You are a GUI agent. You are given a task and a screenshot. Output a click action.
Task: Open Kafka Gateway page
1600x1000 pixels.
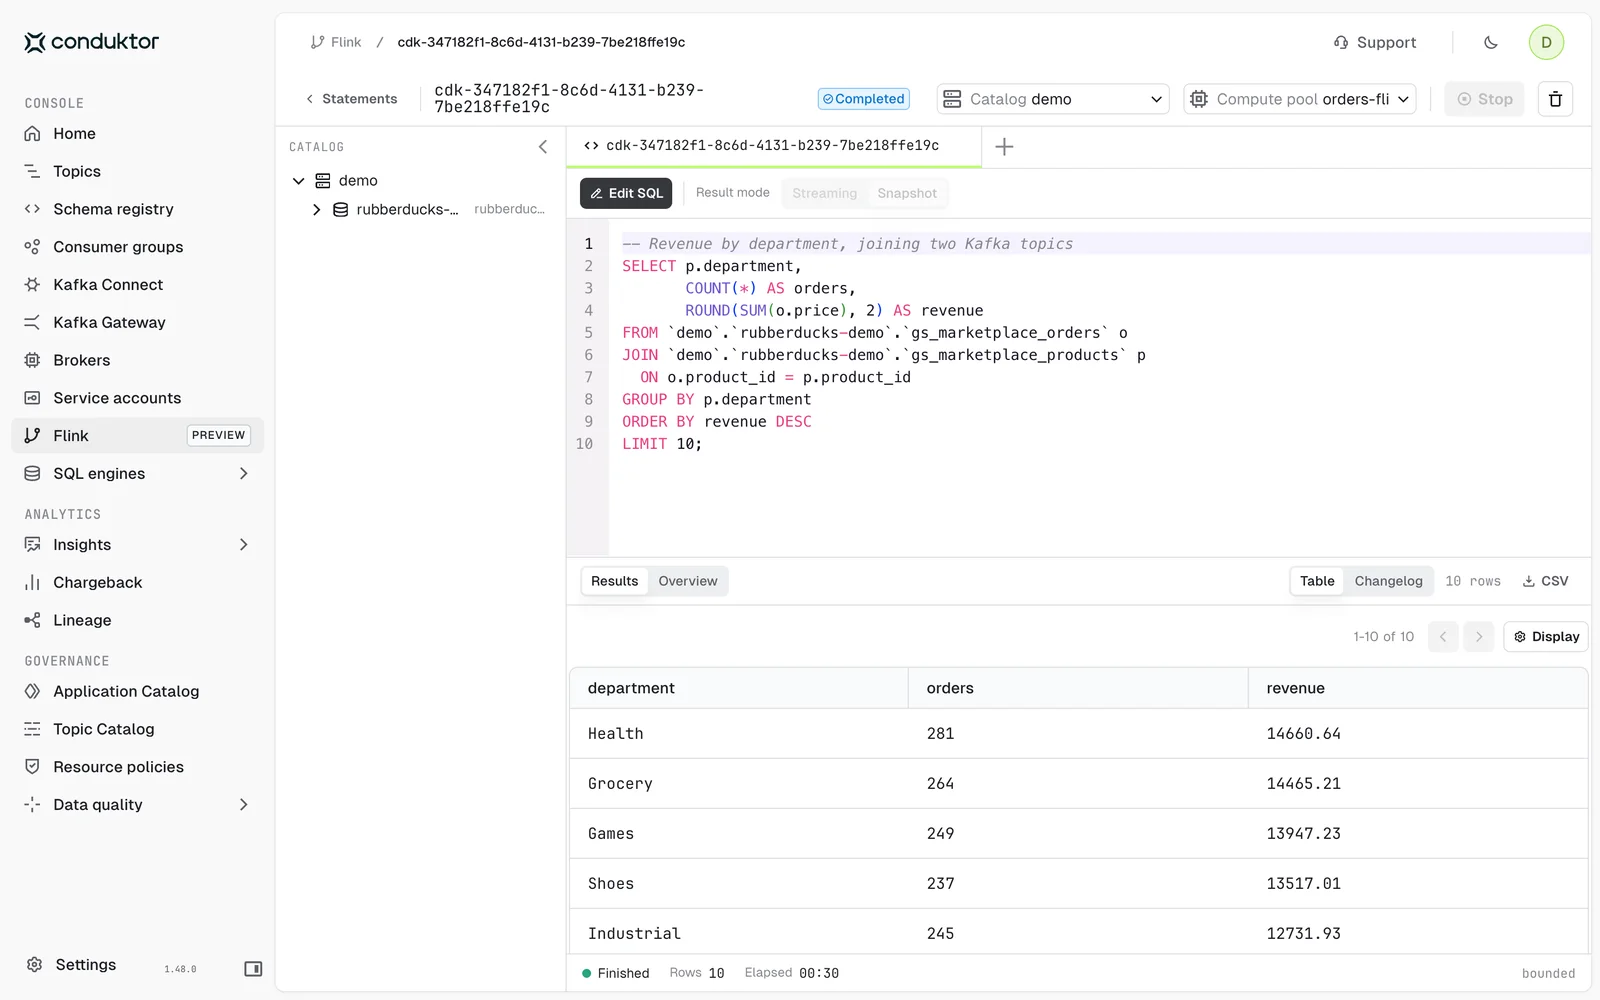point(137,323)
